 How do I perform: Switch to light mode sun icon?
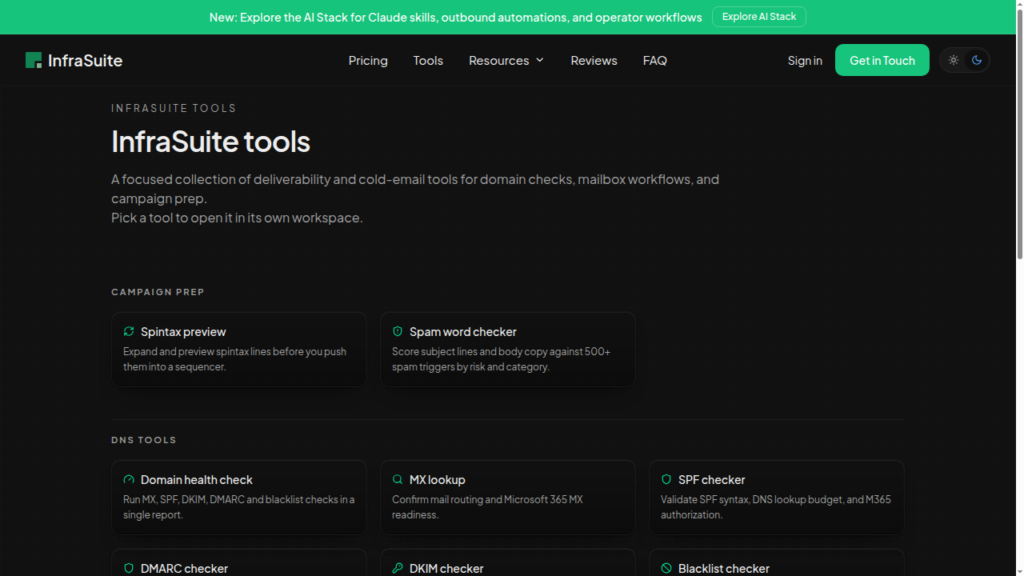pos(953,60)
